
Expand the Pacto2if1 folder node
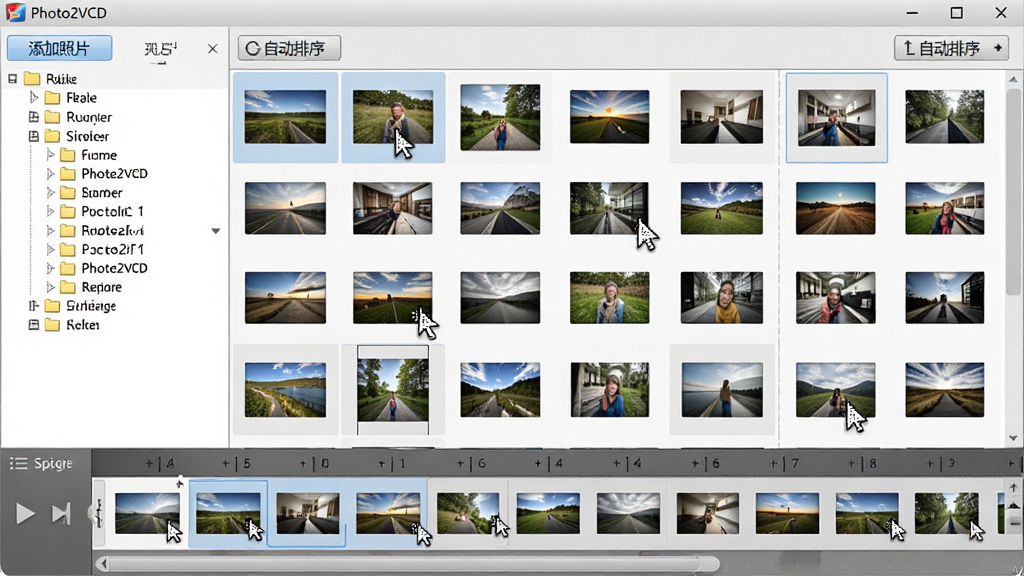[50, 249]
